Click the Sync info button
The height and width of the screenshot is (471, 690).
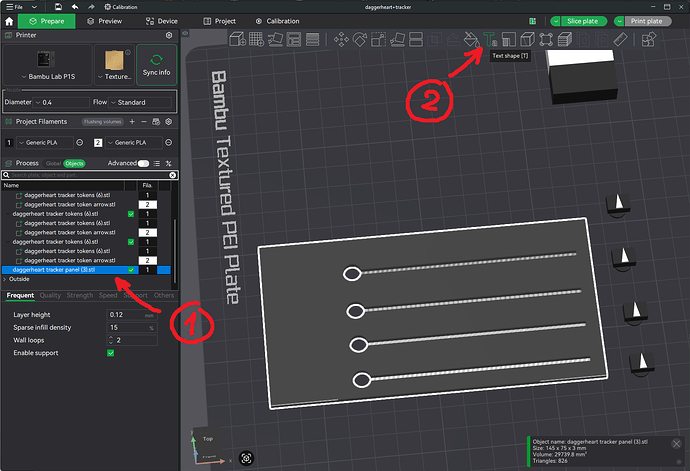(157, 65)
